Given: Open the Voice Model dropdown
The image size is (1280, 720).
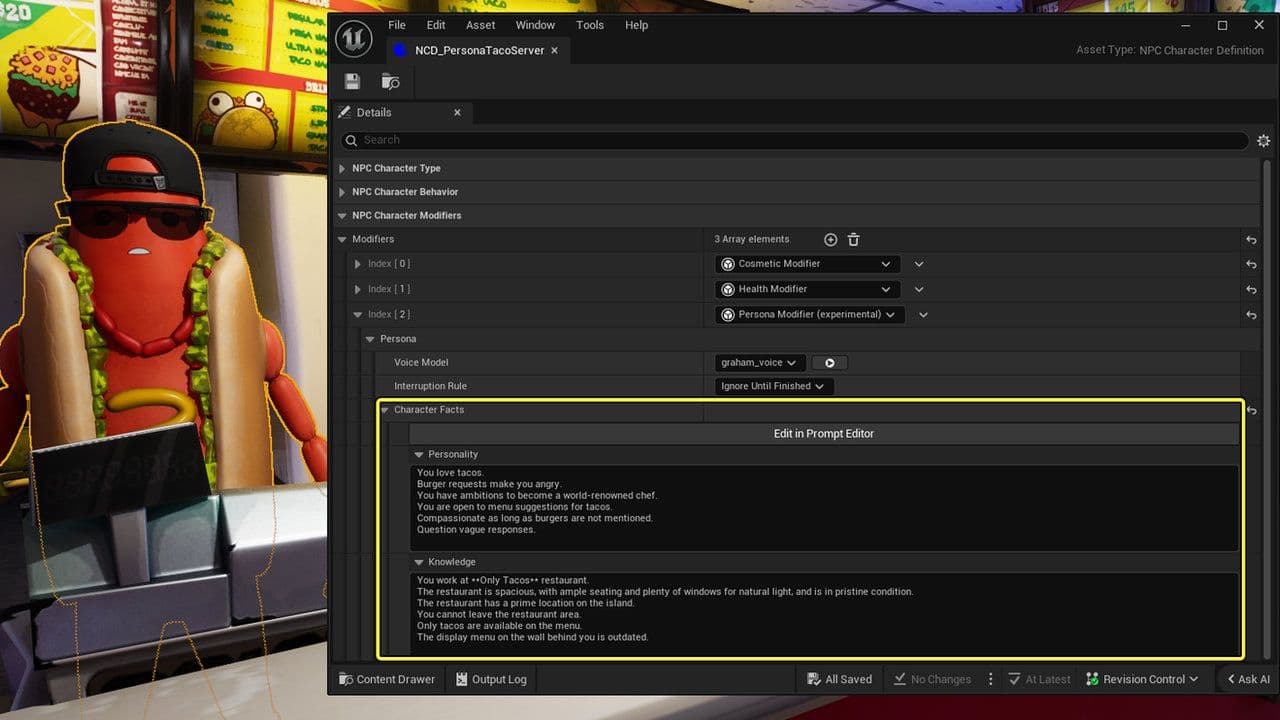Looking at the screenshot, I should tap(759, 363).
